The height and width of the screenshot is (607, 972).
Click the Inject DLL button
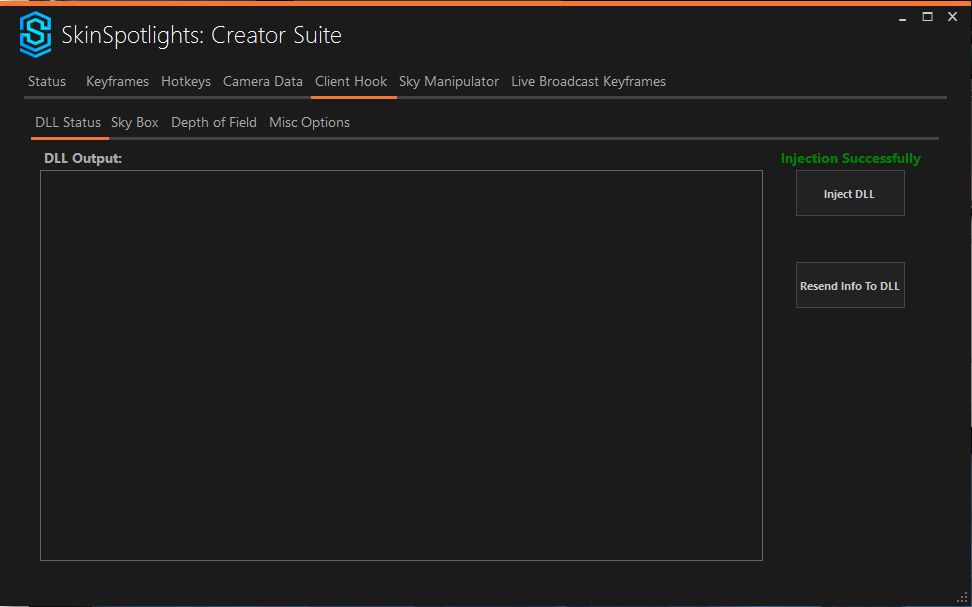point(850,193)
